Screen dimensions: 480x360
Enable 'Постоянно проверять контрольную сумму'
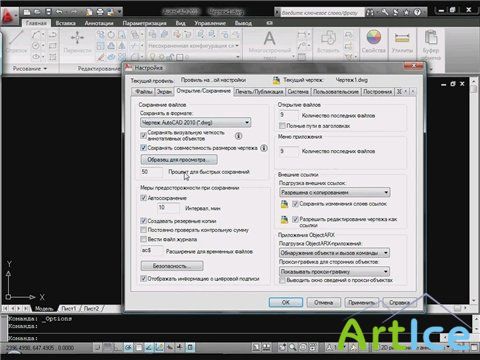[143, 230]
